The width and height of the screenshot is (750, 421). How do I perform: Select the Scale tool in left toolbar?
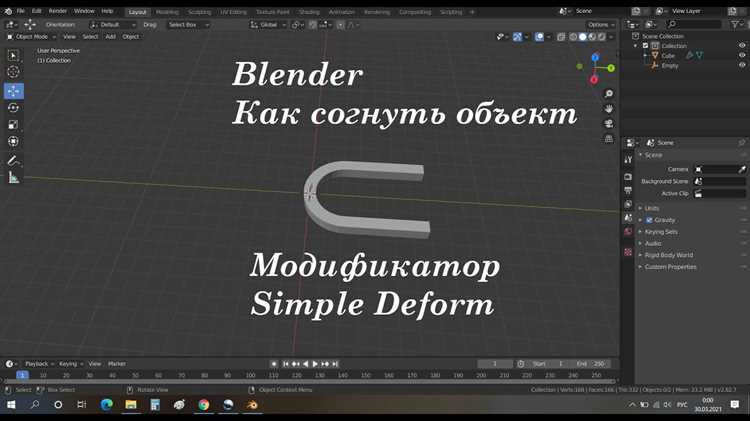pos(13,124)
